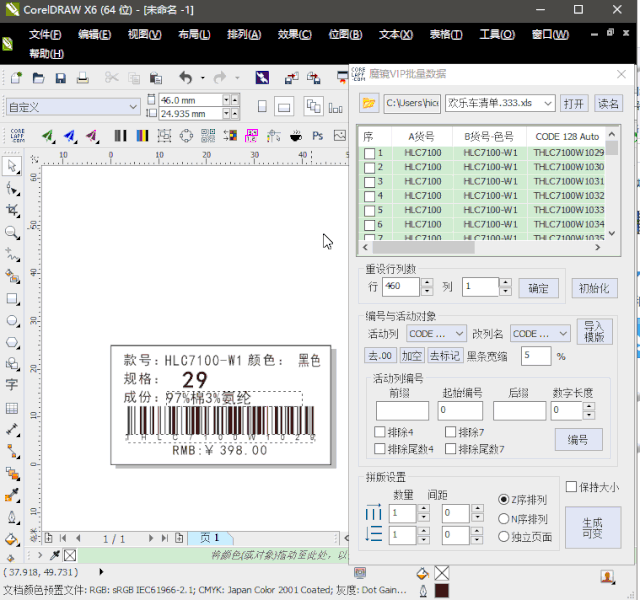The width and height of the screenshot is (640, 600).
Task: Increase the 列 column count stepper
Action: pyautogui.click(x=506, y=282)
